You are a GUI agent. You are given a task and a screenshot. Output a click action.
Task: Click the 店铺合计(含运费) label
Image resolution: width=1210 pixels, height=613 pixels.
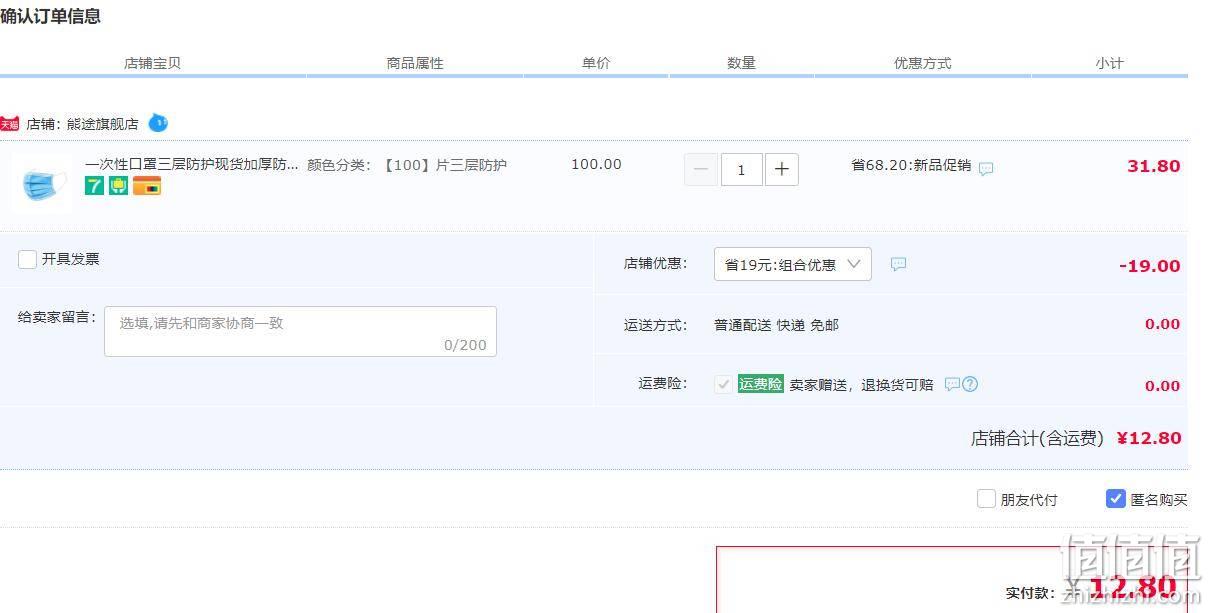1037,438
